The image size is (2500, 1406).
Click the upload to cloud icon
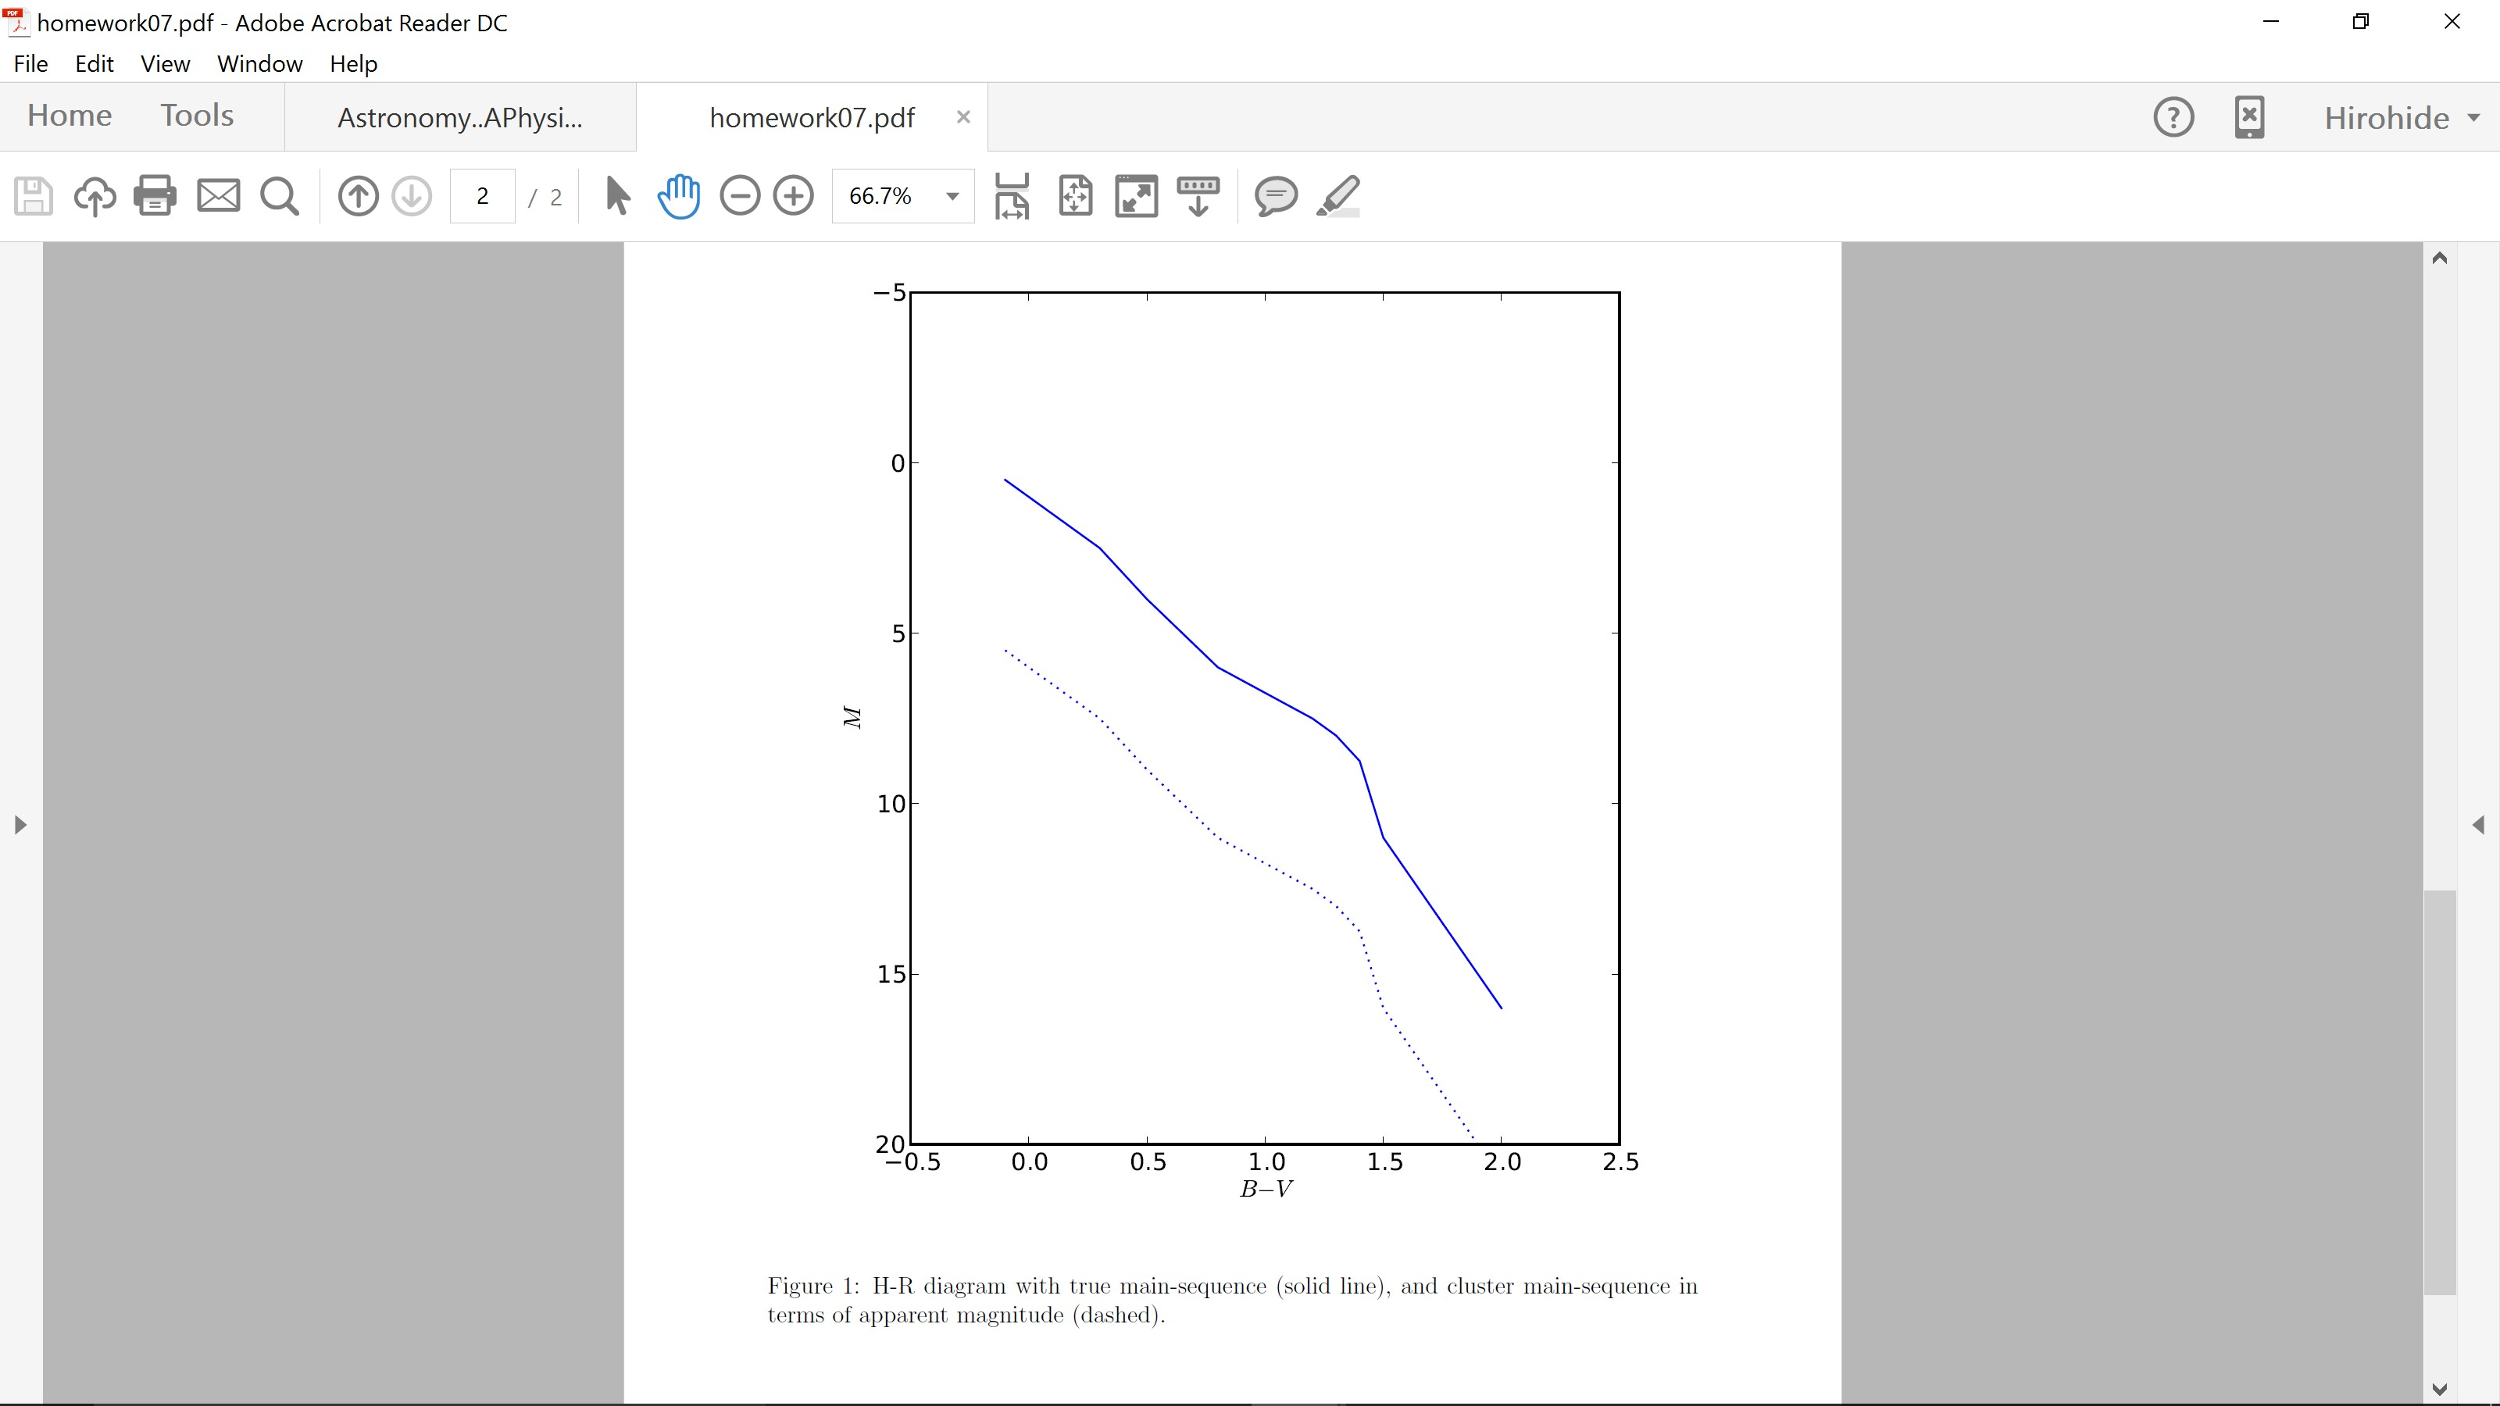pos(95,196)
